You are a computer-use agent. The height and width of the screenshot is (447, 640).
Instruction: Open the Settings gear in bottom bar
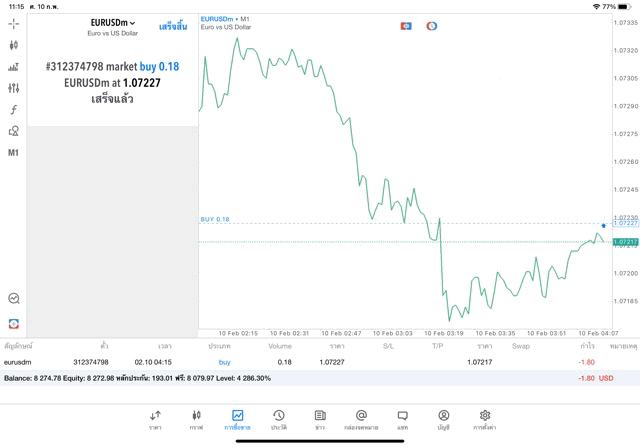(485, 419)
